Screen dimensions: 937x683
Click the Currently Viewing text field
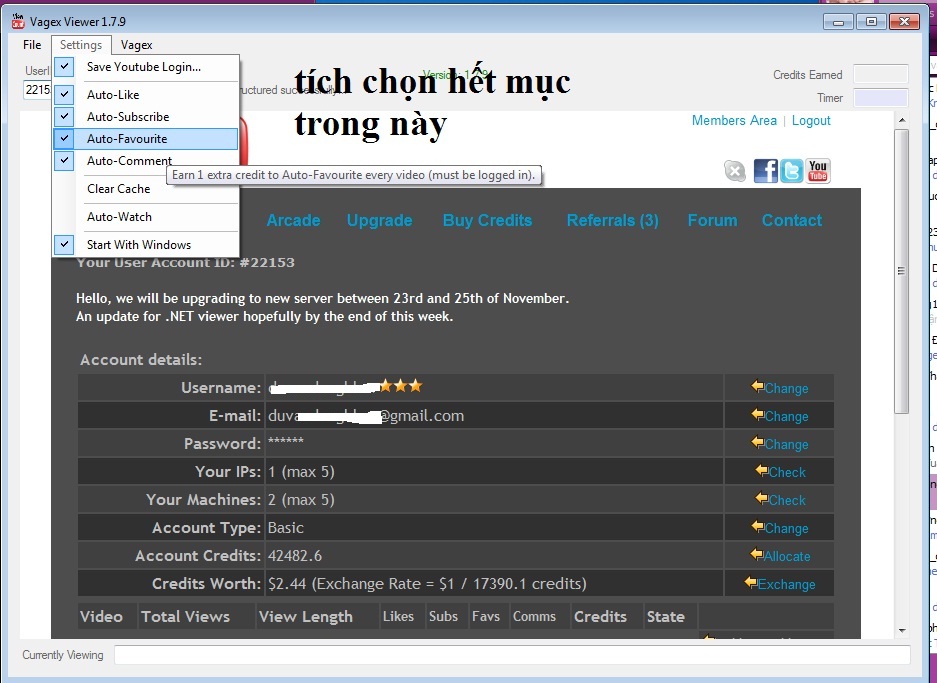(x=512, y=655)
